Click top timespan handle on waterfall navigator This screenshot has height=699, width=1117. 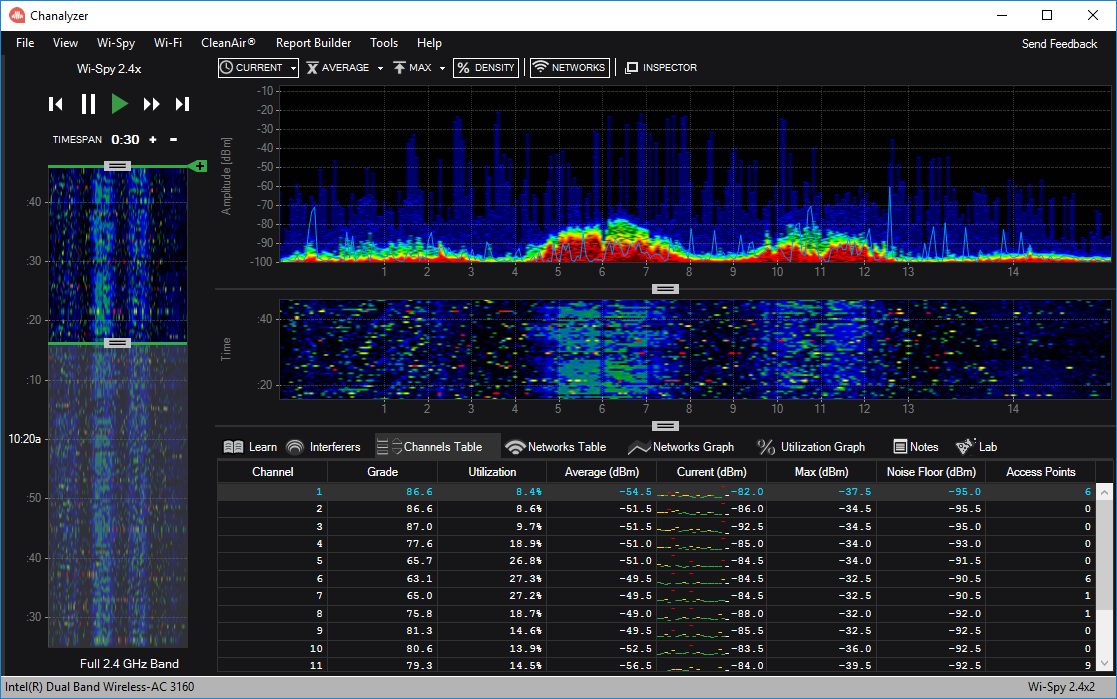117,166
